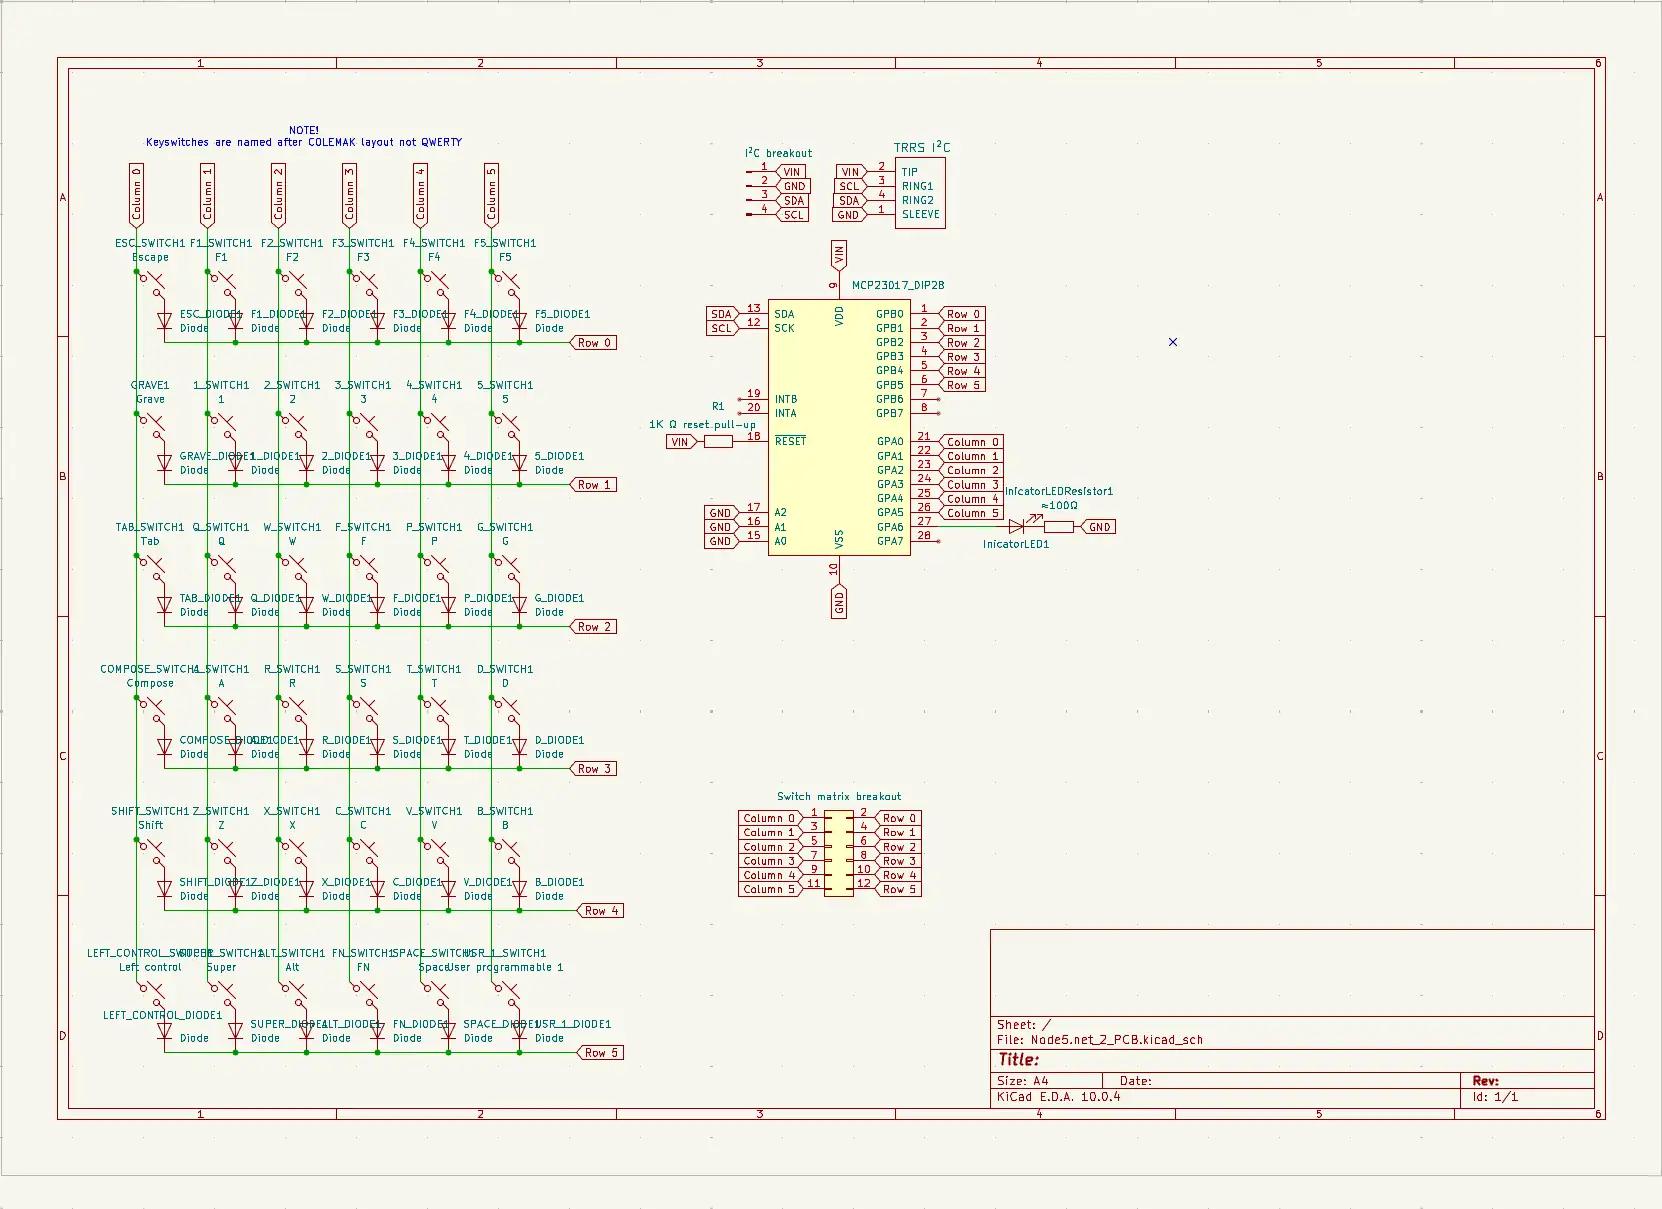Click the D_DIODE1 reference label
Viewport: 1662px width, 1209px height.
pos(559,740)
